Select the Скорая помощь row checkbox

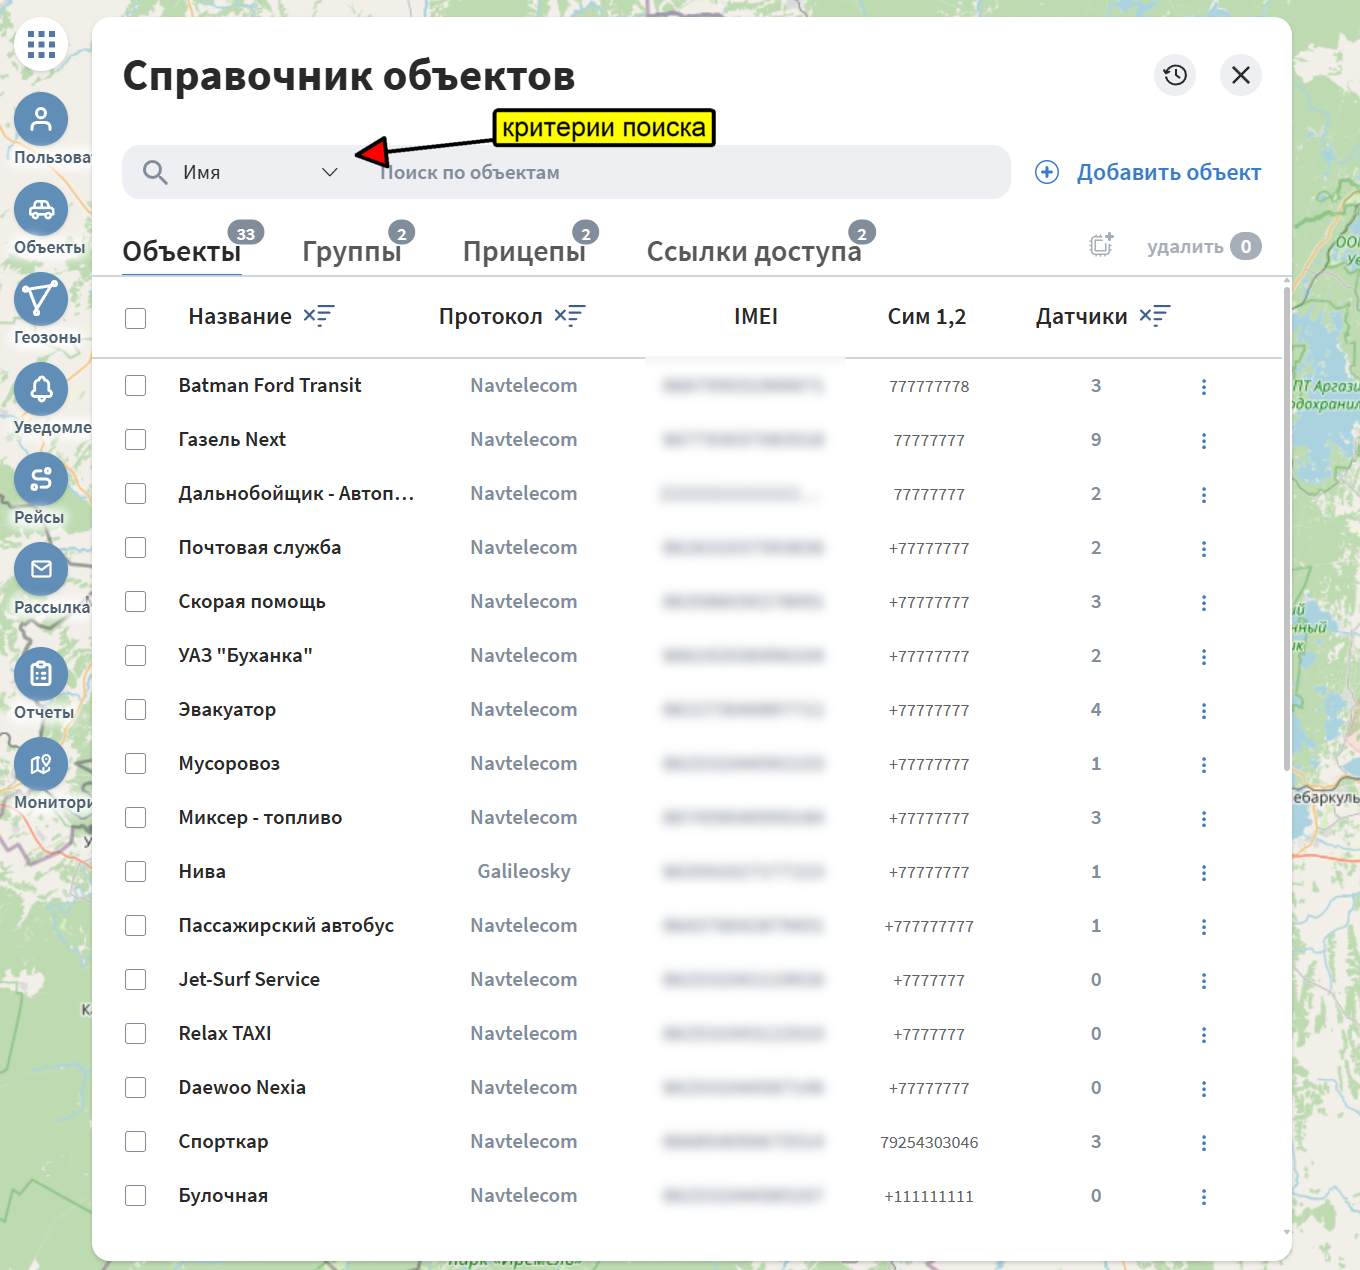coord(136,602)
